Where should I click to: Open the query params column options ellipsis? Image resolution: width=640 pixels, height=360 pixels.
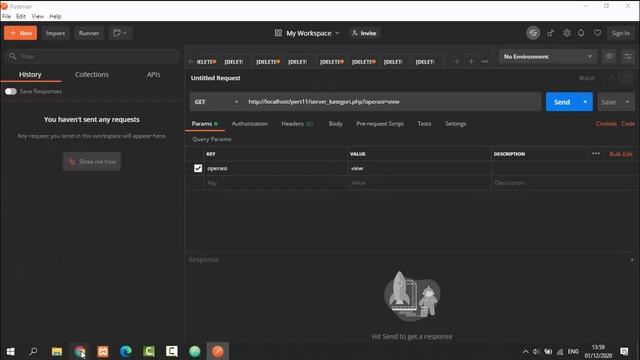(x=596, y=154)
